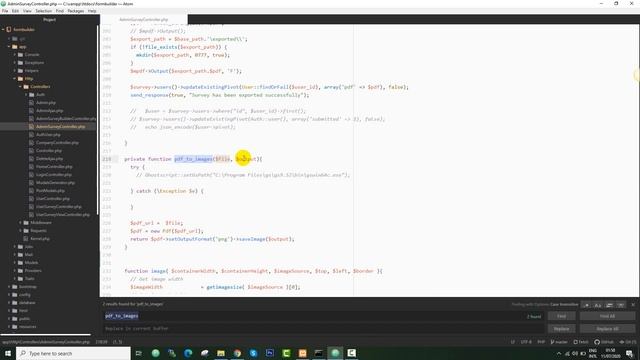Open UserSurveyViewController.php file
This screenshot has width=640, height=360.
click(x=62, y=215)
